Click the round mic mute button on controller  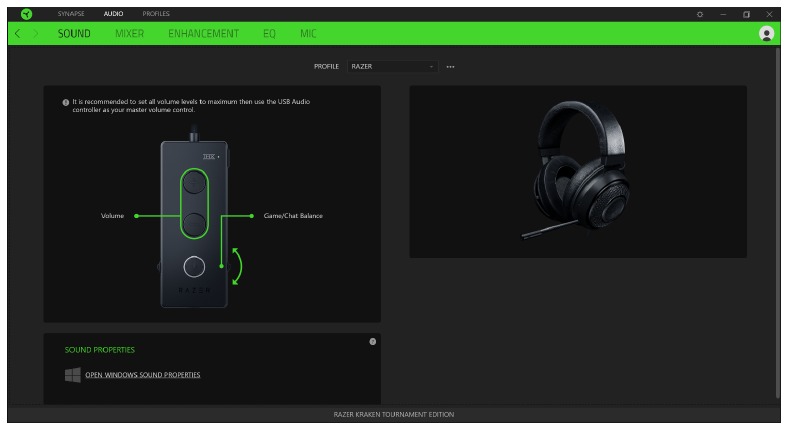tap(194, 267)
